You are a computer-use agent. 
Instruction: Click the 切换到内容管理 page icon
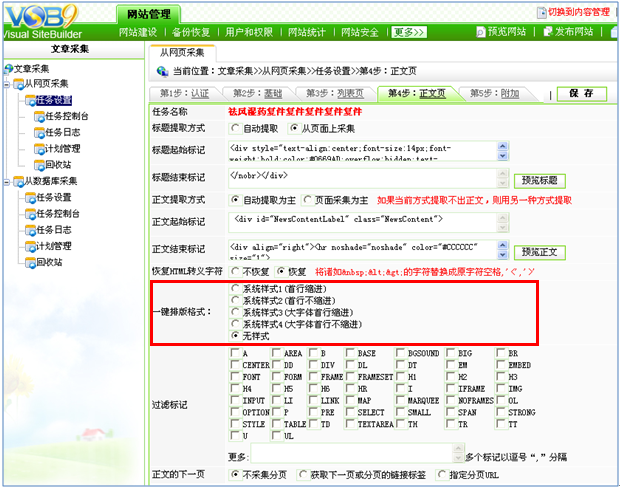541,12
